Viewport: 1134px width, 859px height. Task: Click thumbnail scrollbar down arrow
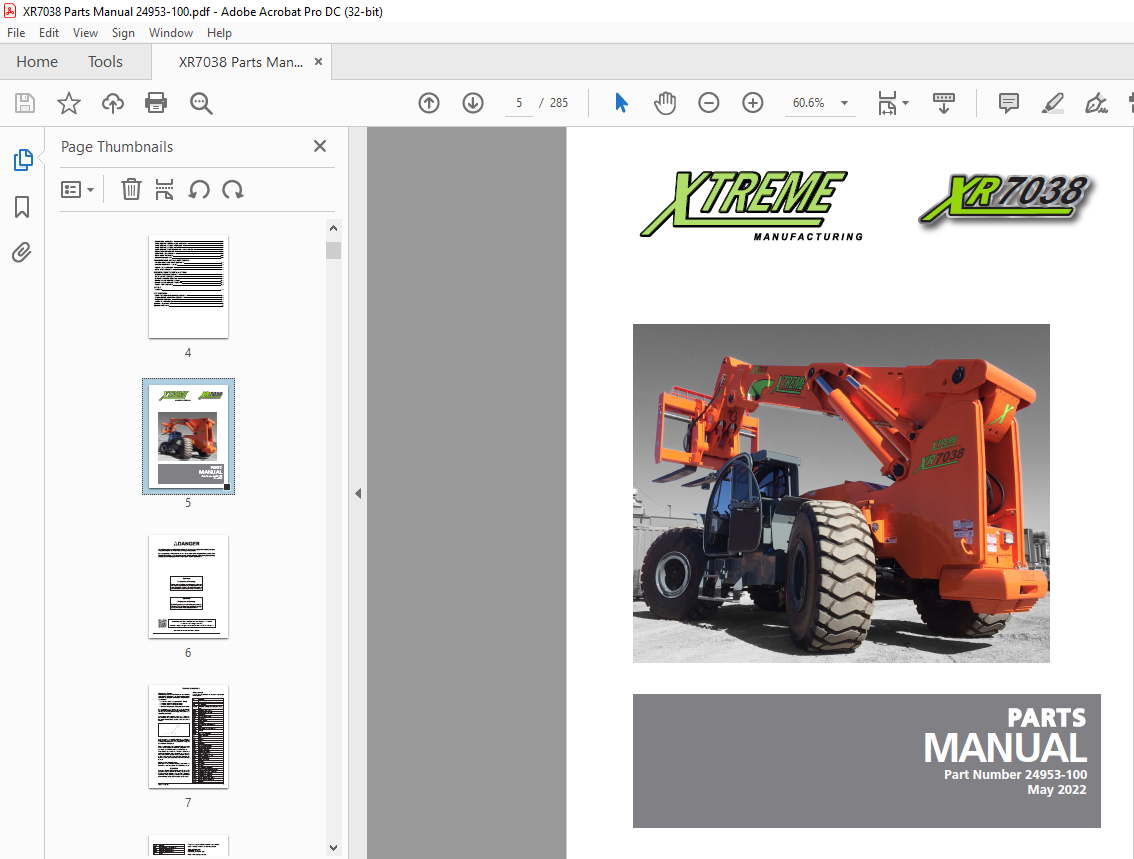(333, 847)
